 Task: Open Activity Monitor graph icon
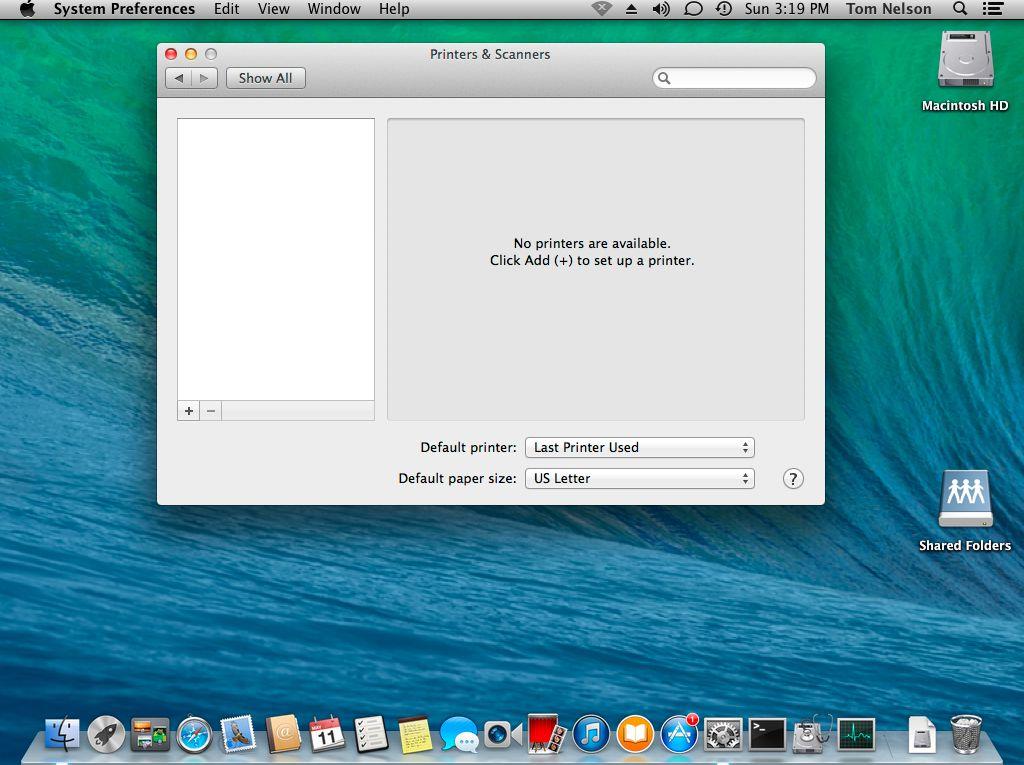pyautogui.click(x=856, y=734)
